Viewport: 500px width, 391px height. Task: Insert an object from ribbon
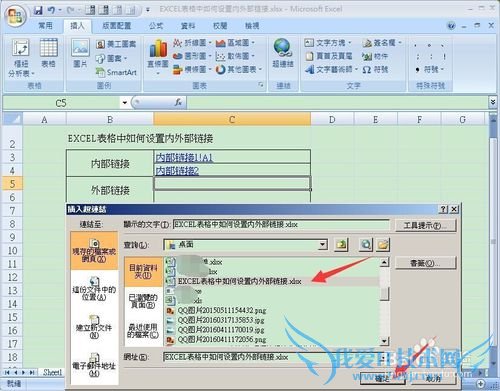click(x=375, y=56)
